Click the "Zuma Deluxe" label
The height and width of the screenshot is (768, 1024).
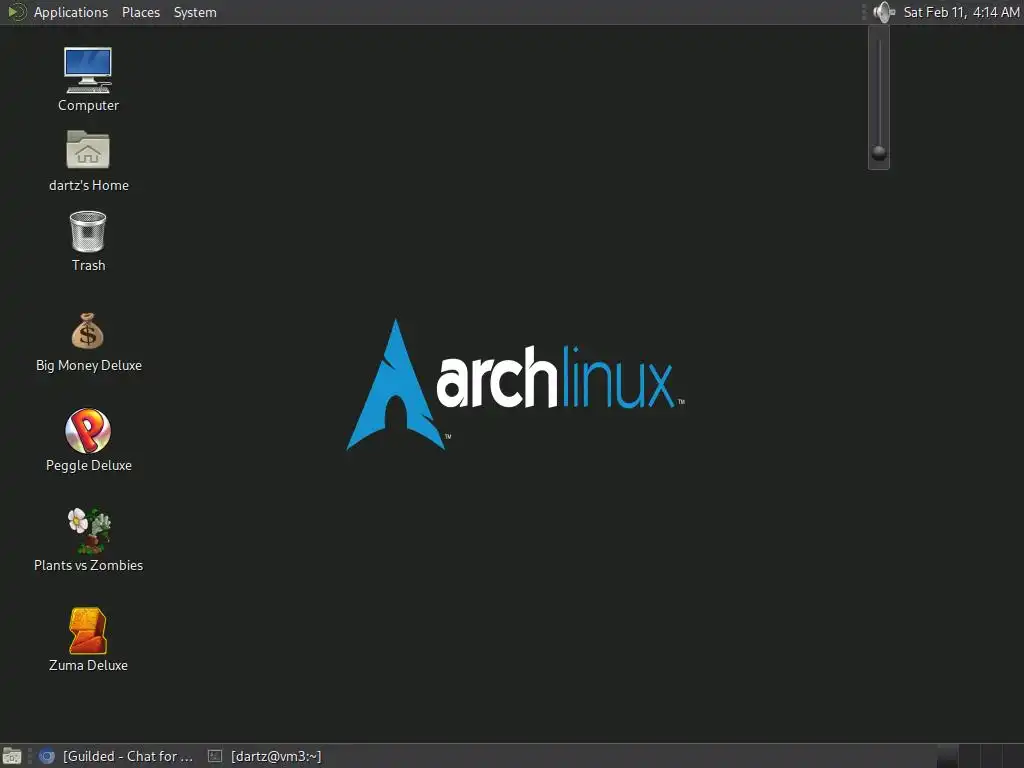point(88,665)
